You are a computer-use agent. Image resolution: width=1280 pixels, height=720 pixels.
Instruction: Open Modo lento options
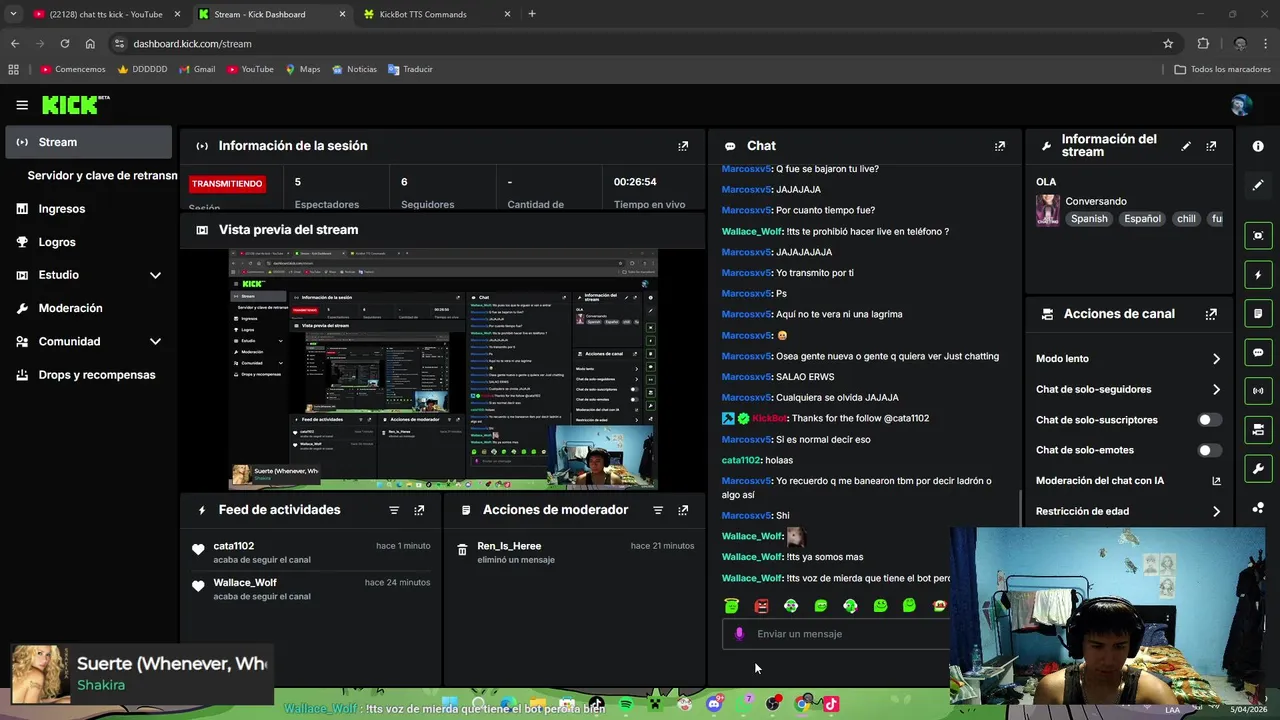point(1128,359)
